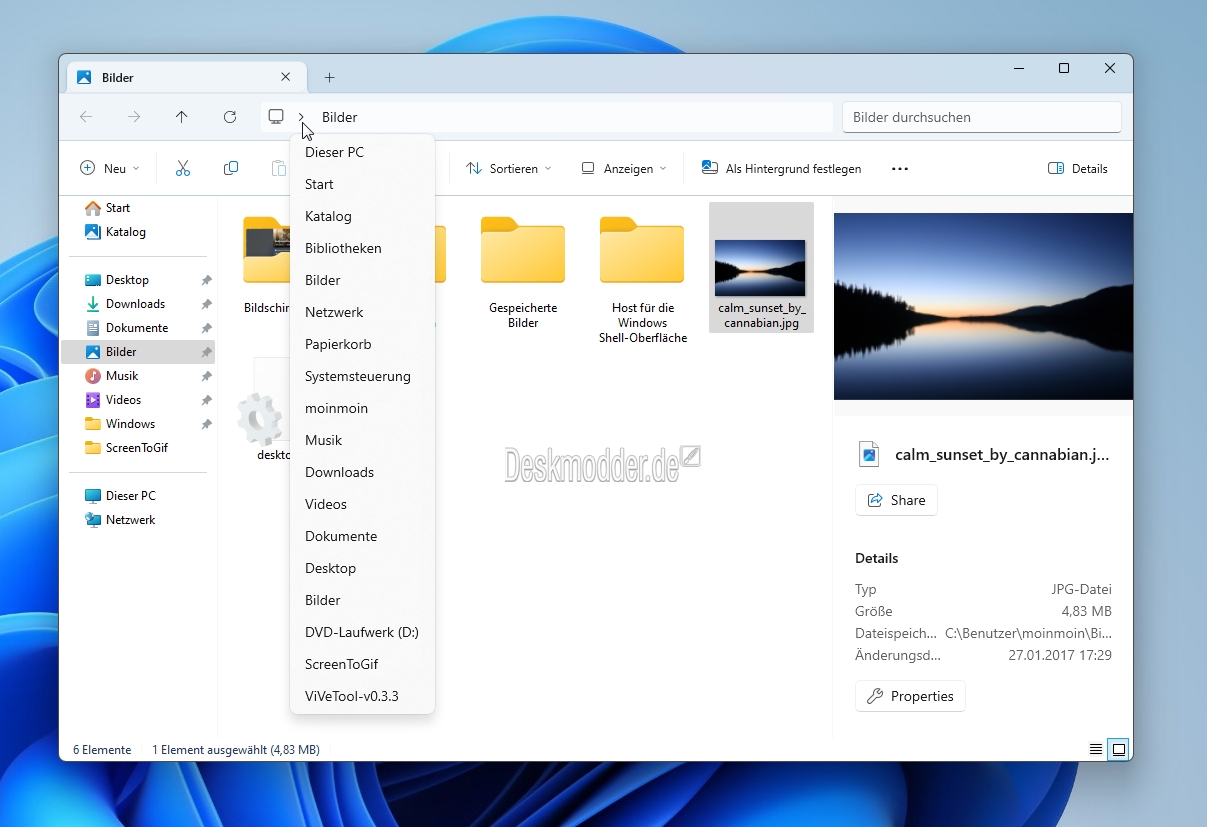
Task: Add a new tab with plus button
Action: (329, 77)
